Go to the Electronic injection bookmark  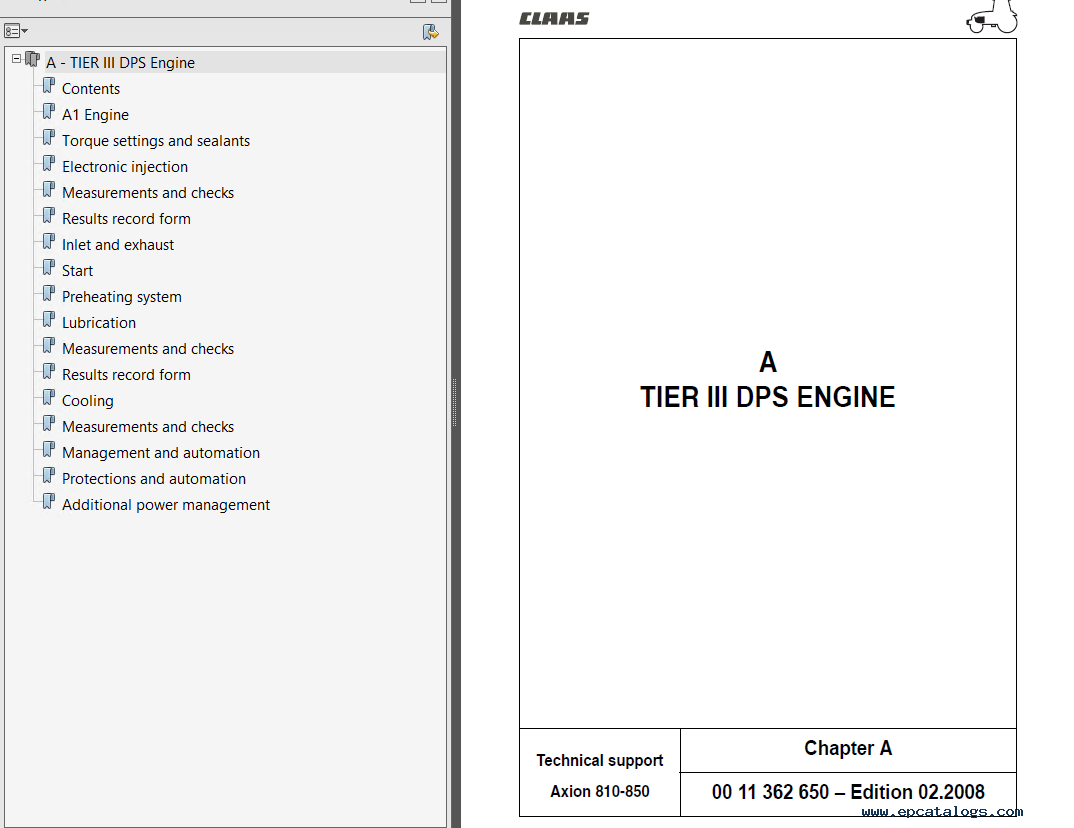[x=125, y=167]
